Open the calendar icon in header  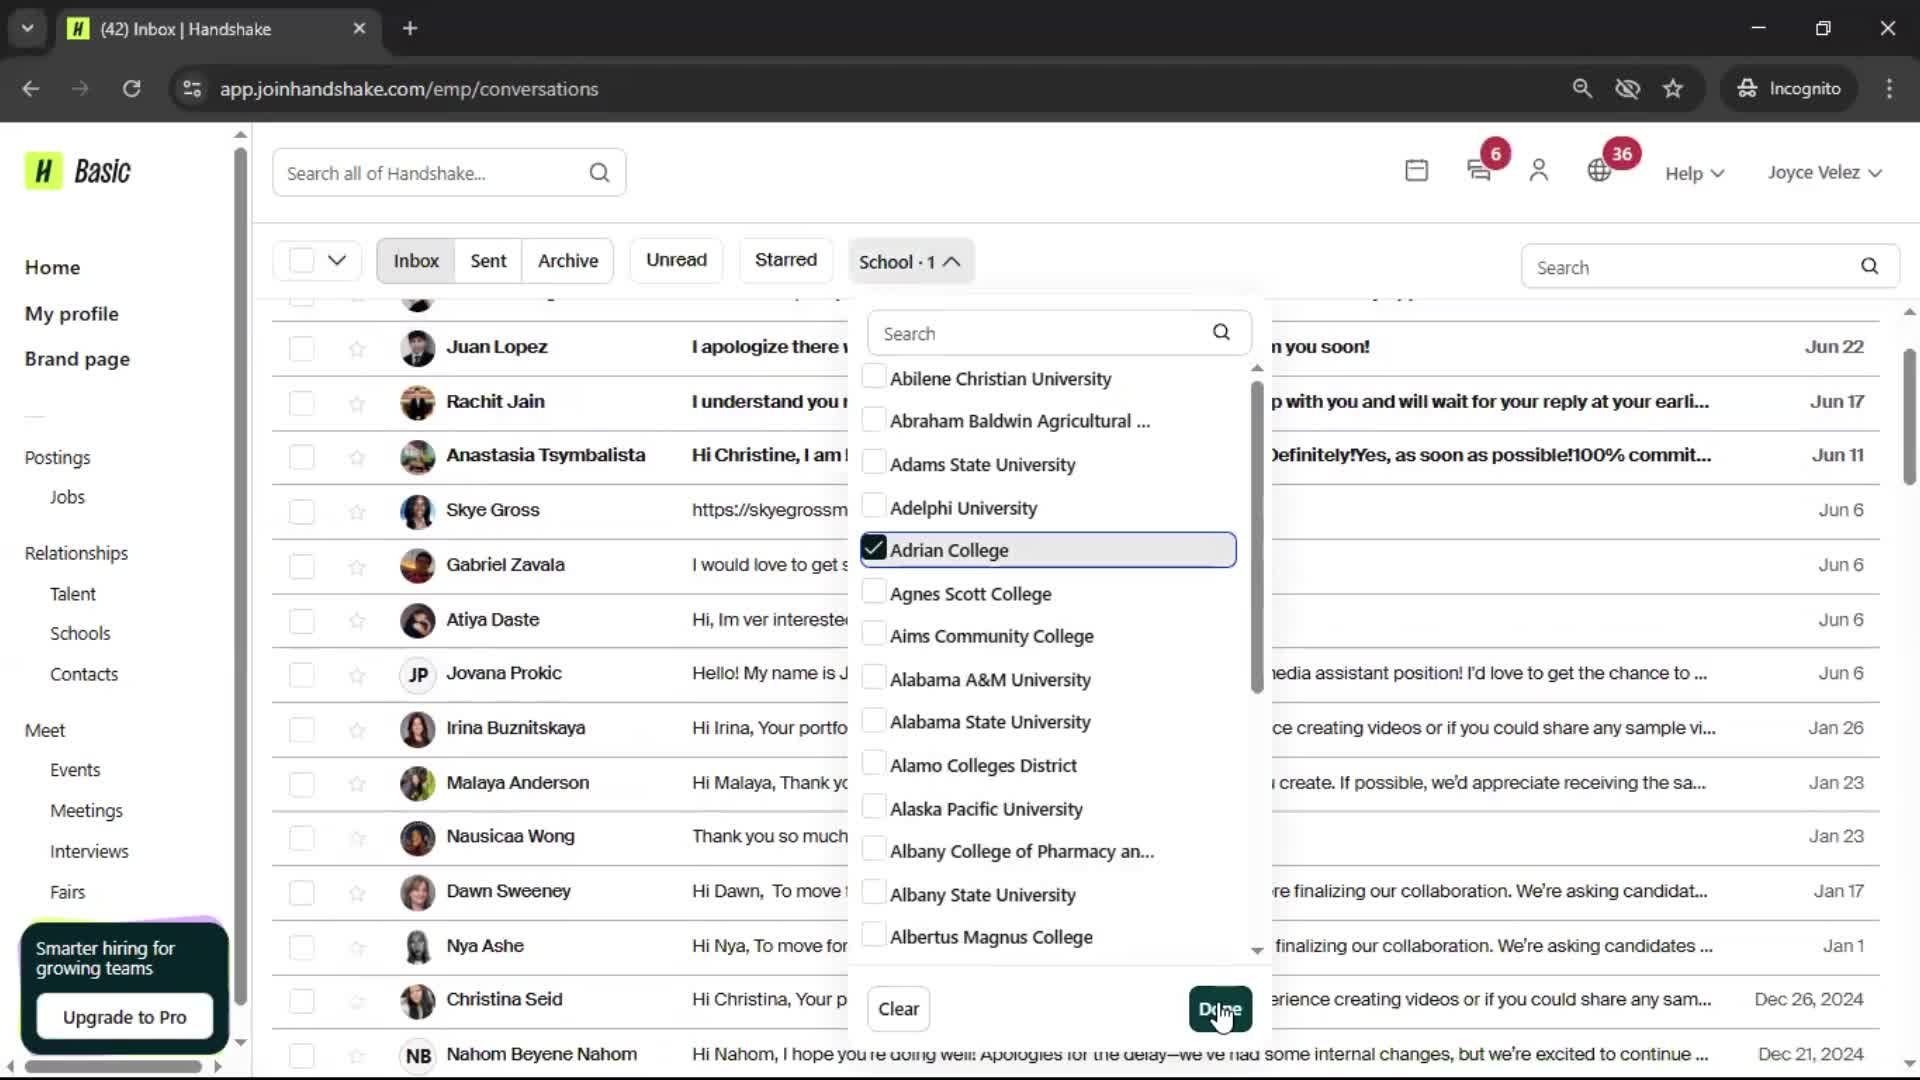(1416, 171)
